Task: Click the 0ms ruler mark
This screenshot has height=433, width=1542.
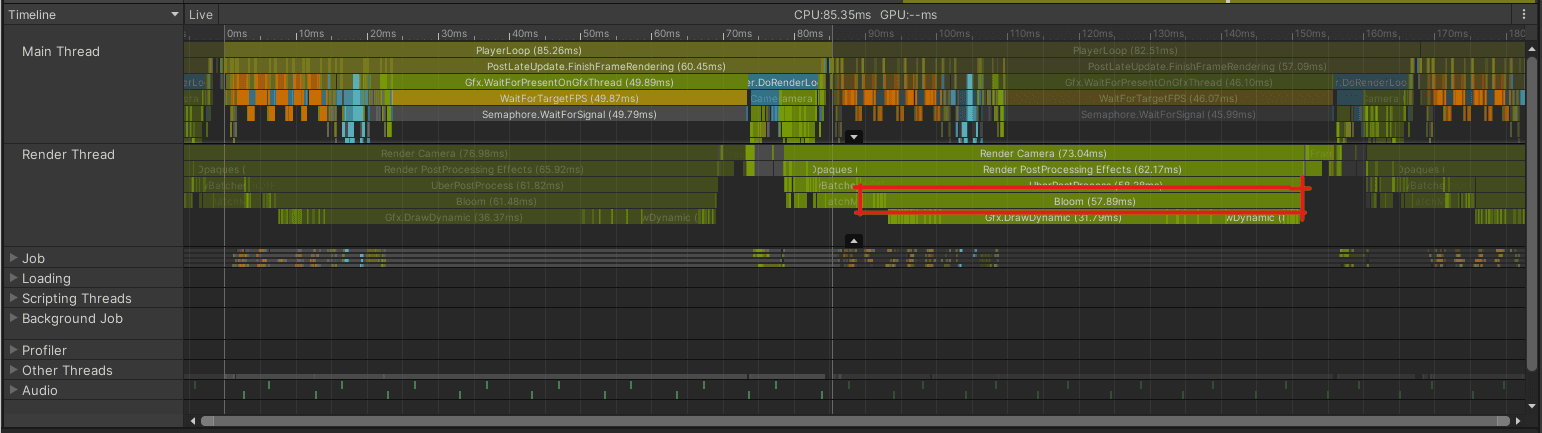Action: (x=236, y=34)
